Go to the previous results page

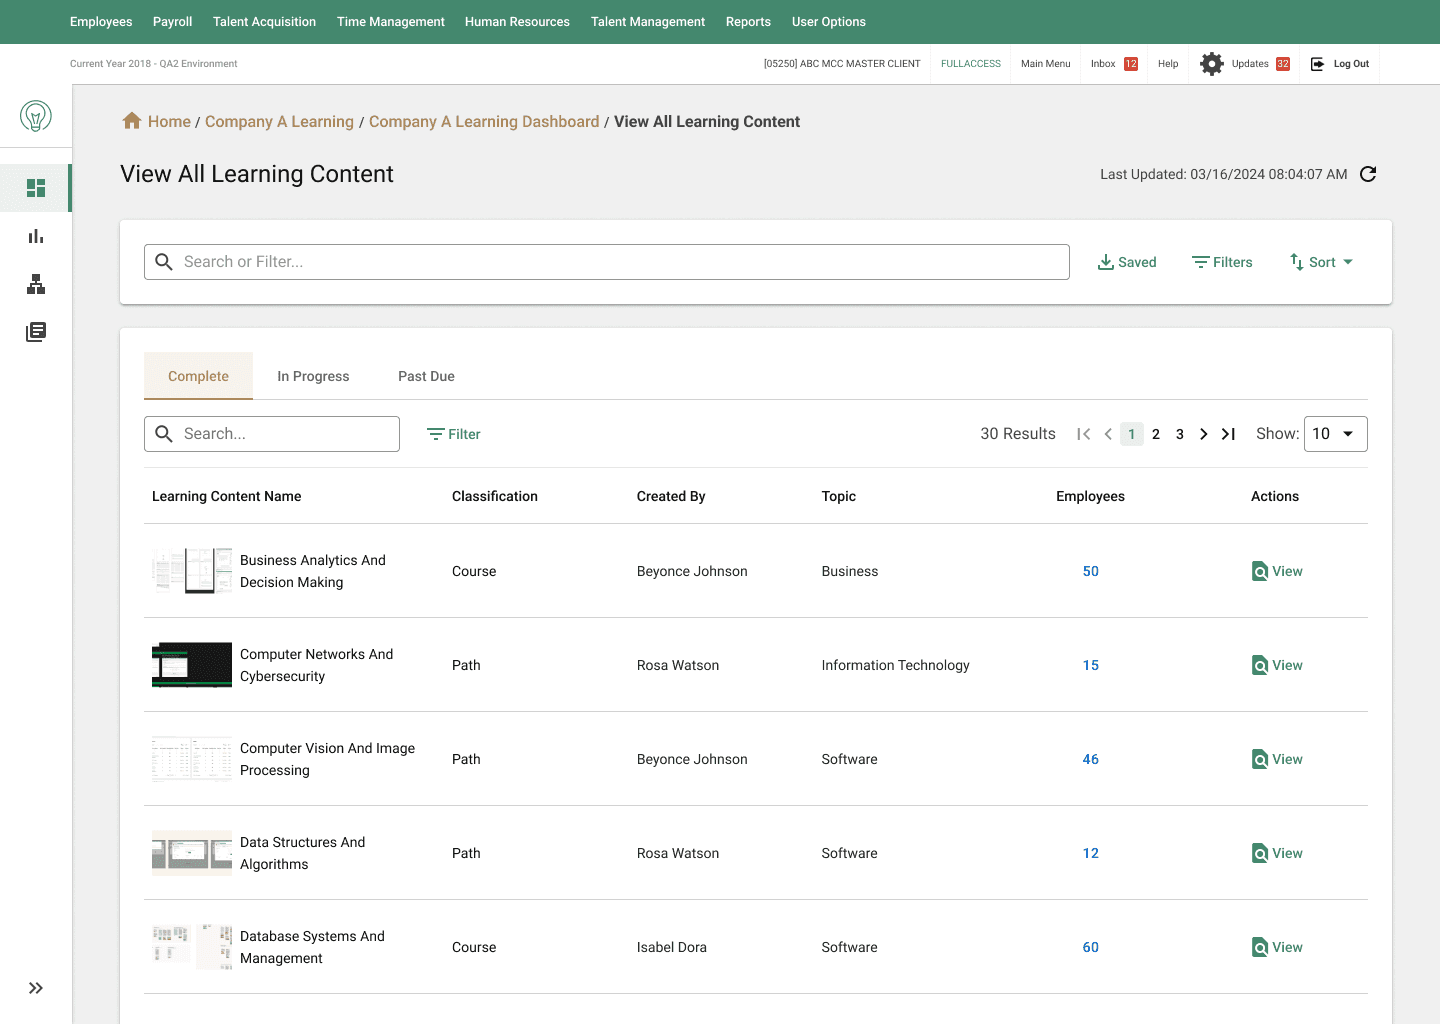[1108, 434]
